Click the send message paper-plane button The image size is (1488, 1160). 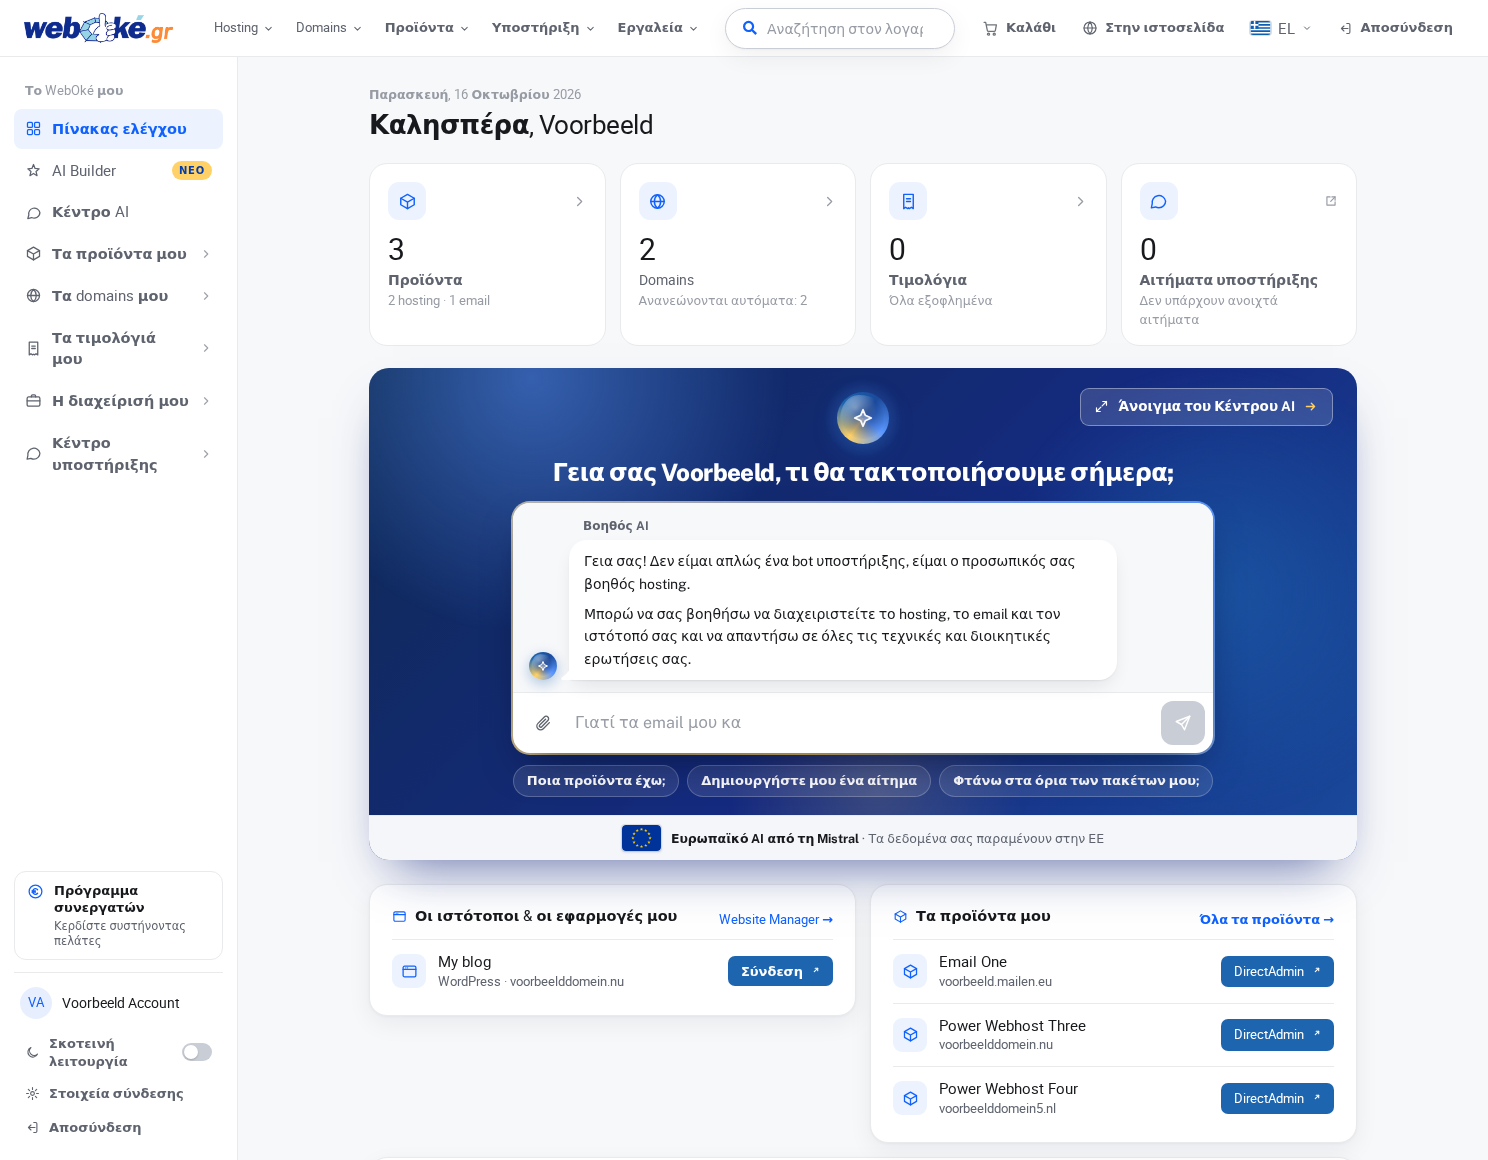[x=1183, y=723]
